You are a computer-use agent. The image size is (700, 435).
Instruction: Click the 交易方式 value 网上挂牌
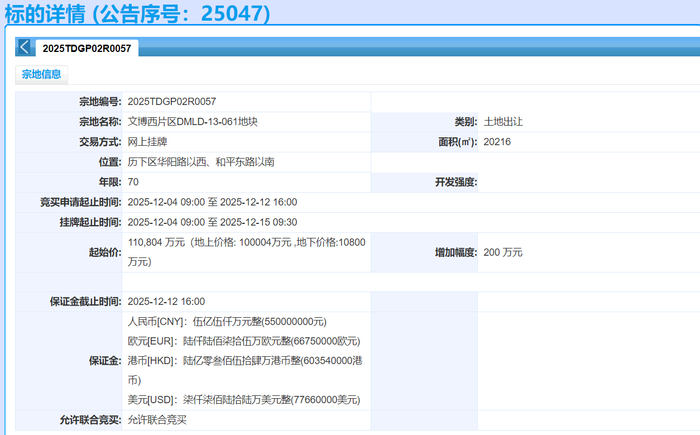coord(147,142)
